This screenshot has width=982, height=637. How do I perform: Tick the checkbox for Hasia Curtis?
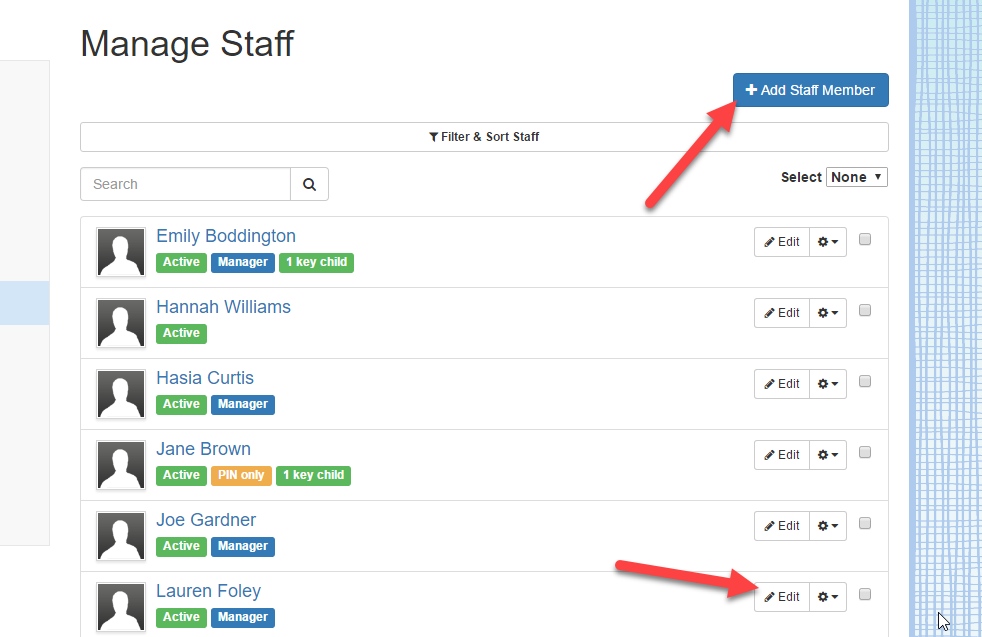865,381
